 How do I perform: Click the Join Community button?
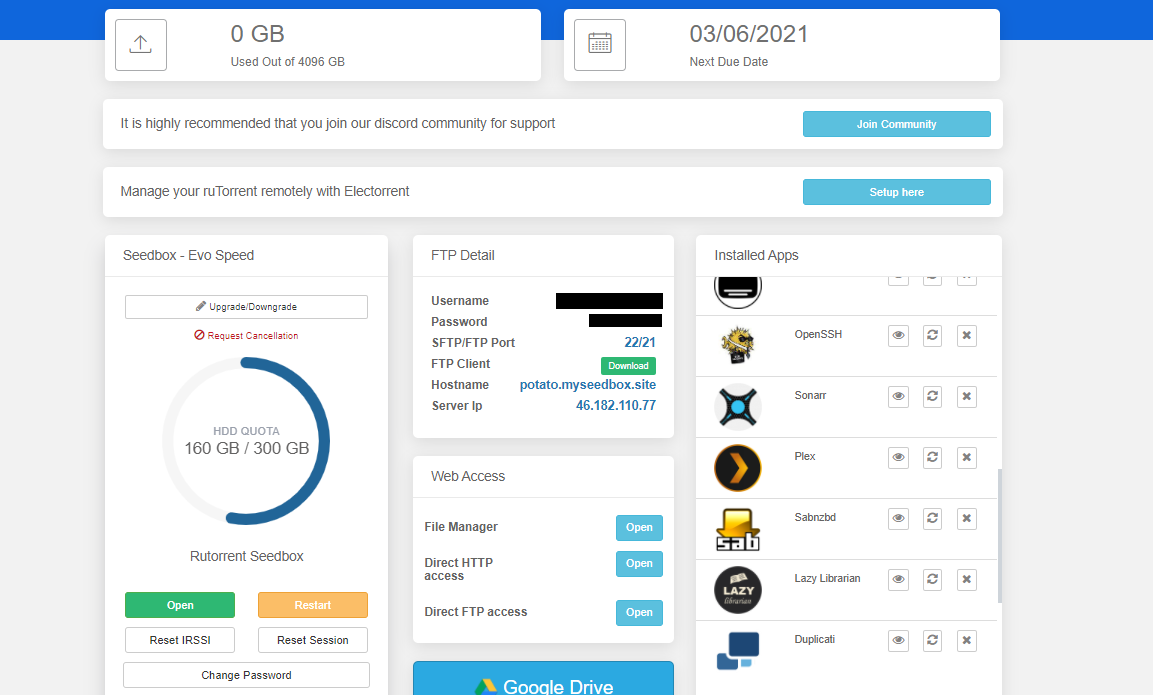(896, 123)
